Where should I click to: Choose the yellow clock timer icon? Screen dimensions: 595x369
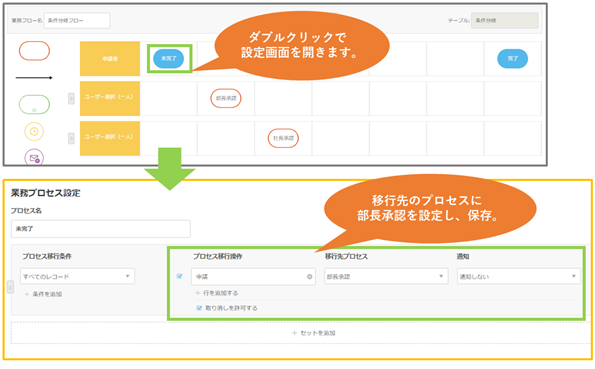(x=34, y=131)
